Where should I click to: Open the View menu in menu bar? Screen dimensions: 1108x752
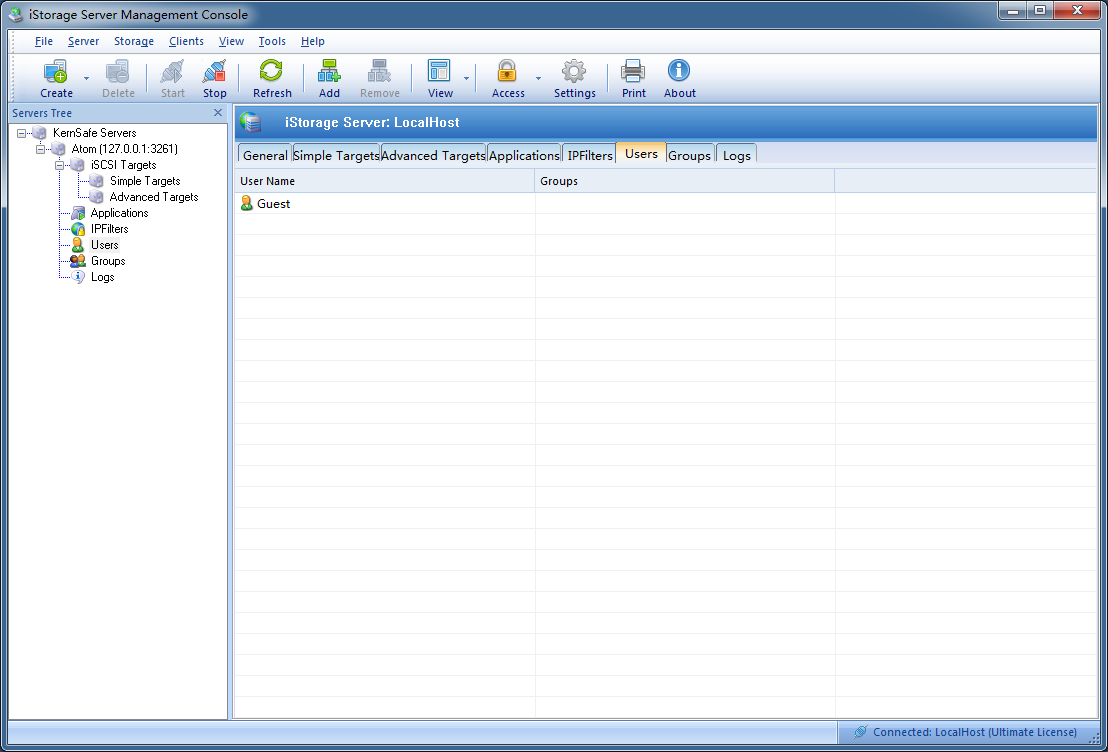[231, 42]
